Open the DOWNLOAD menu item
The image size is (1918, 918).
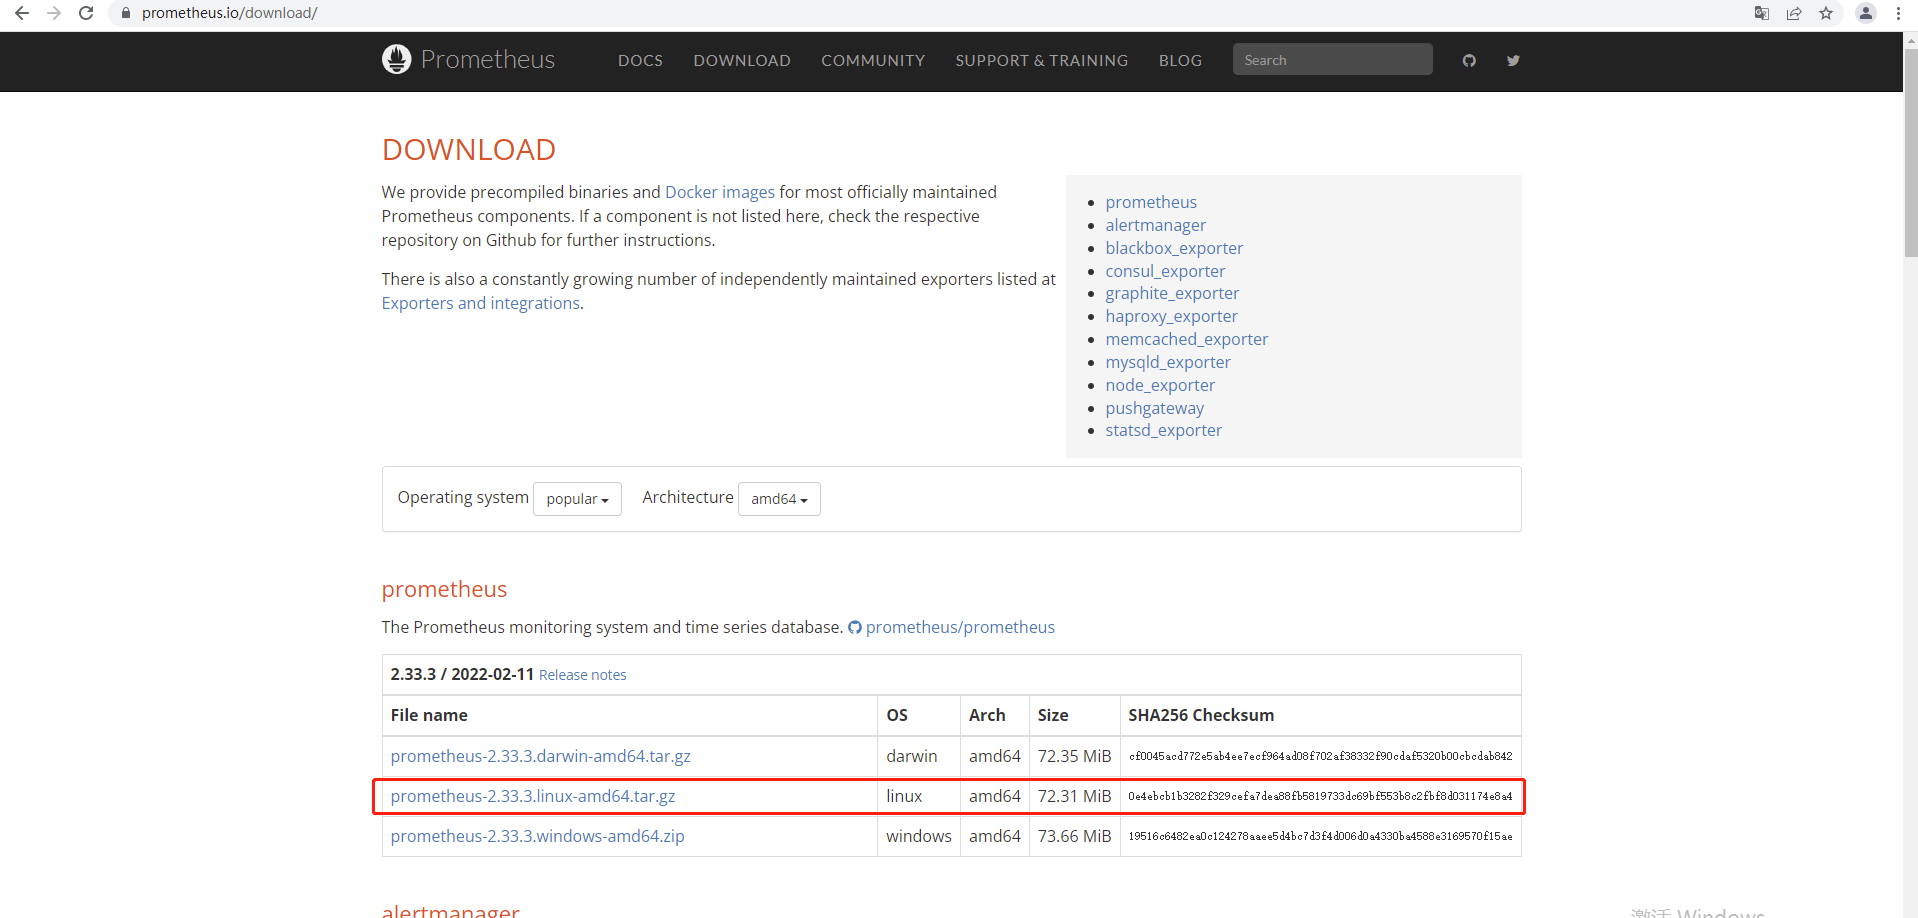click(742, 61)
